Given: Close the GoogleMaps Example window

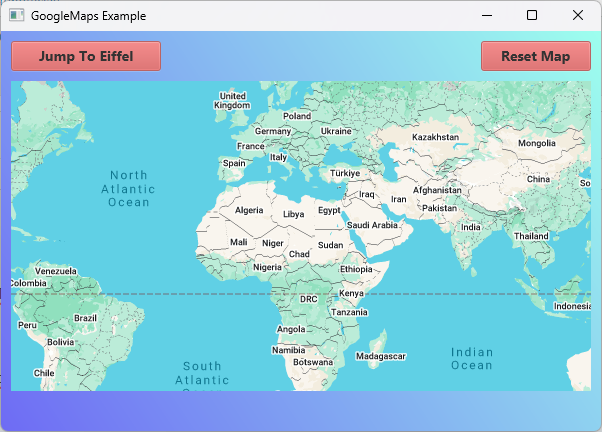Looking at the screenshot, I should (578, 15).
